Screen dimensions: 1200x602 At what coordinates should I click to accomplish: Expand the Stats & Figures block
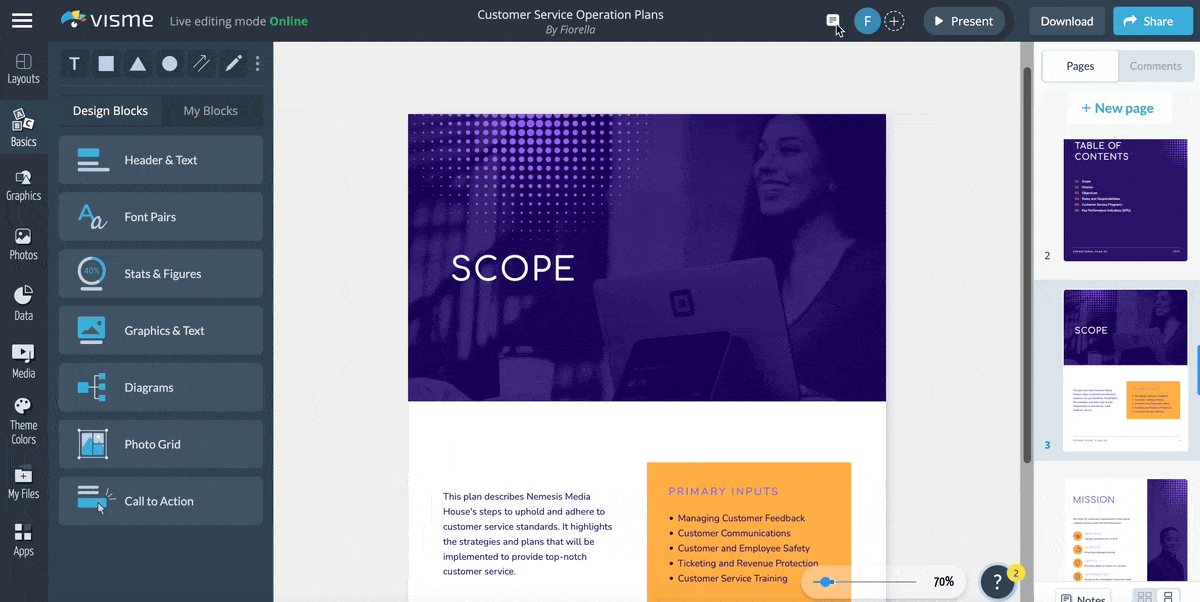161,274
